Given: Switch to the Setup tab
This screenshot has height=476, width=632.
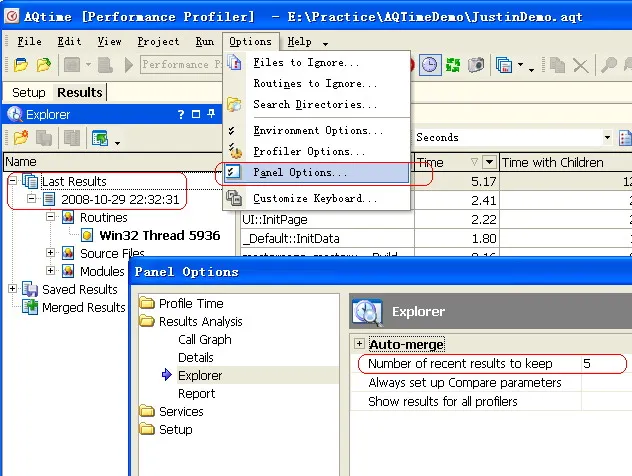Looking at the screenshot, I should pyautogui.click(x=29, y=92).
